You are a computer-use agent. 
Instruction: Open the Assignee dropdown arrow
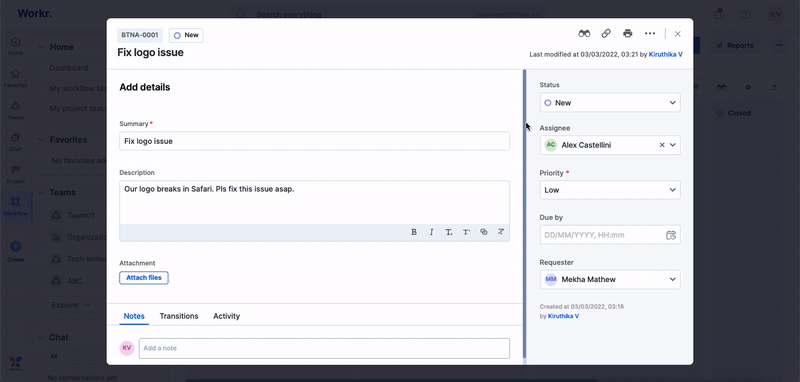pos(672,145)
